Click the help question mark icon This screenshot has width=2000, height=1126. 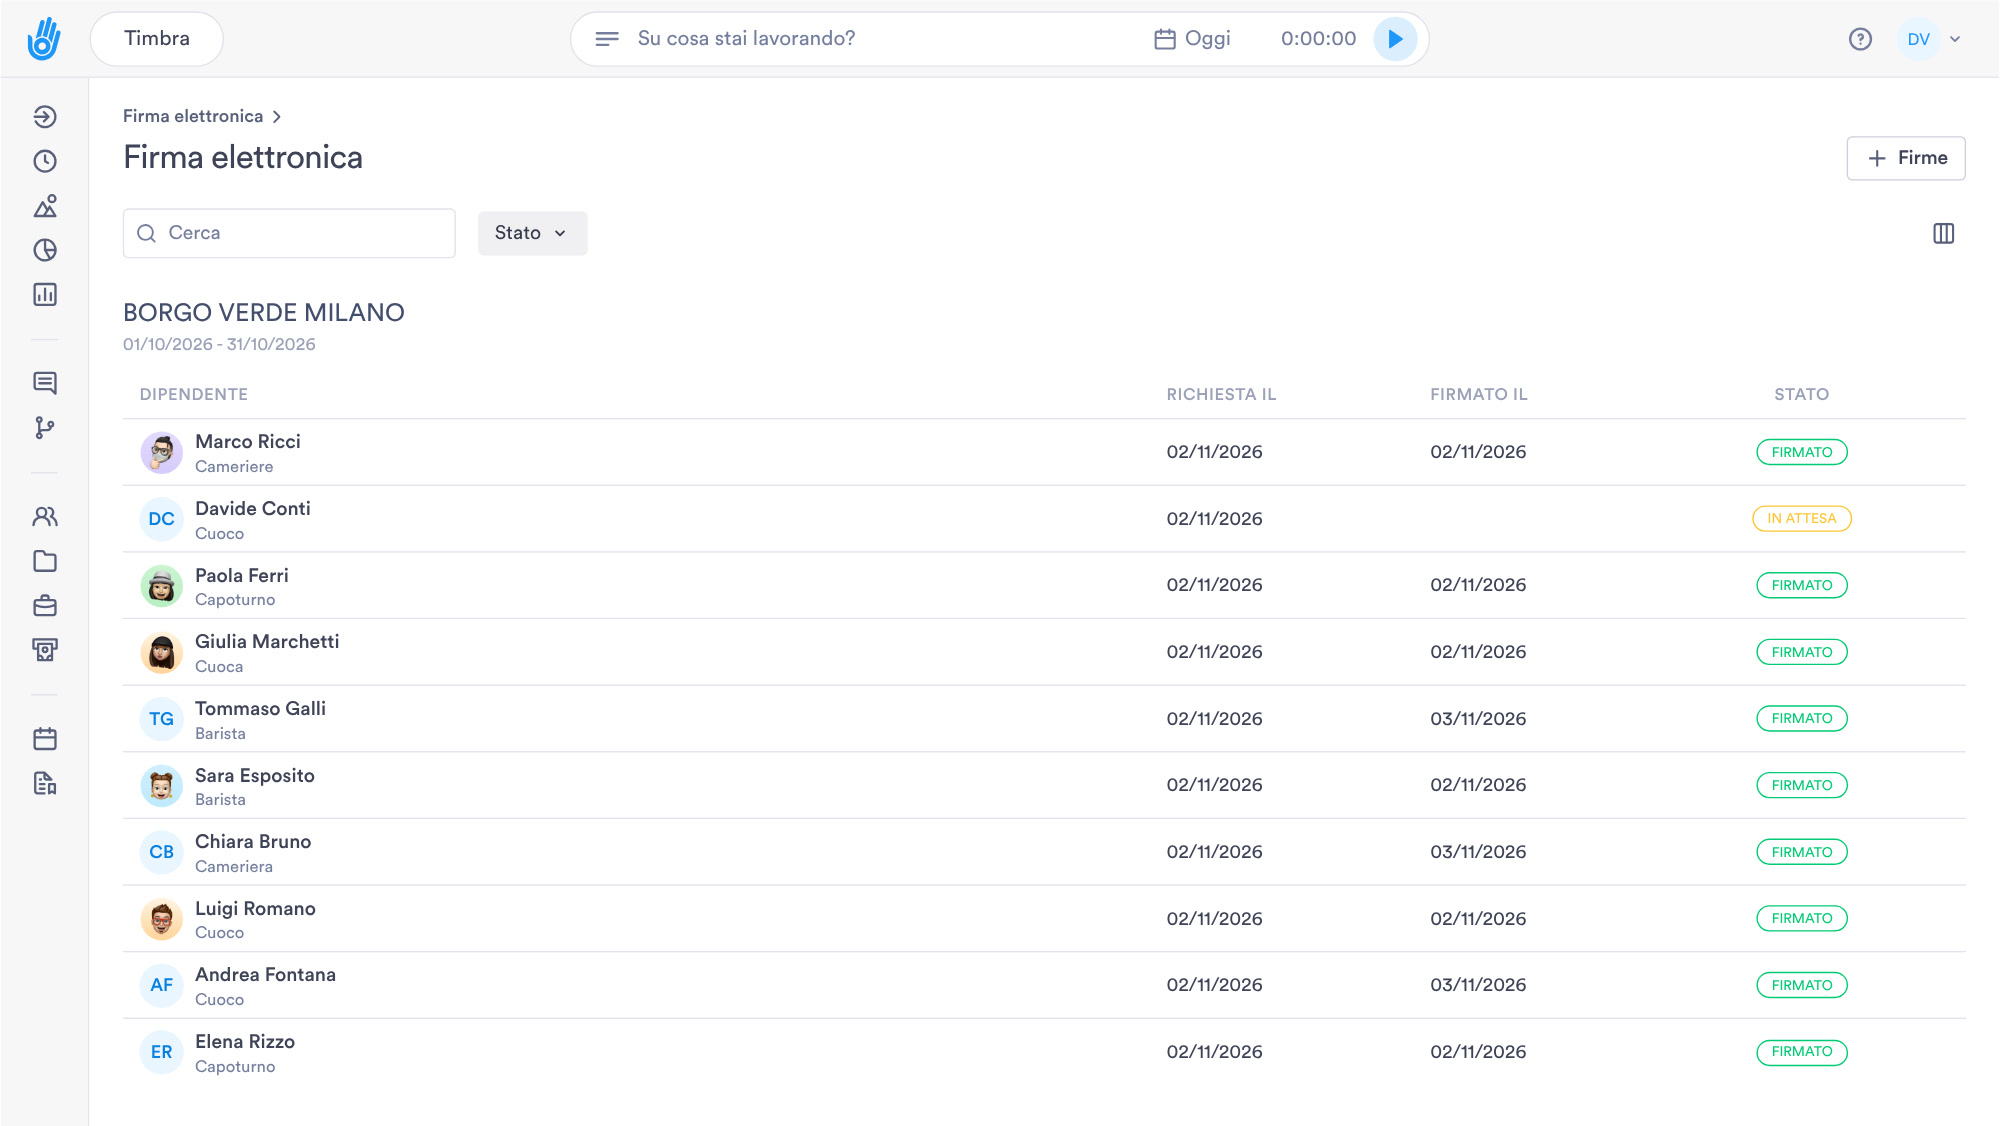click(x=1860, y=39)
